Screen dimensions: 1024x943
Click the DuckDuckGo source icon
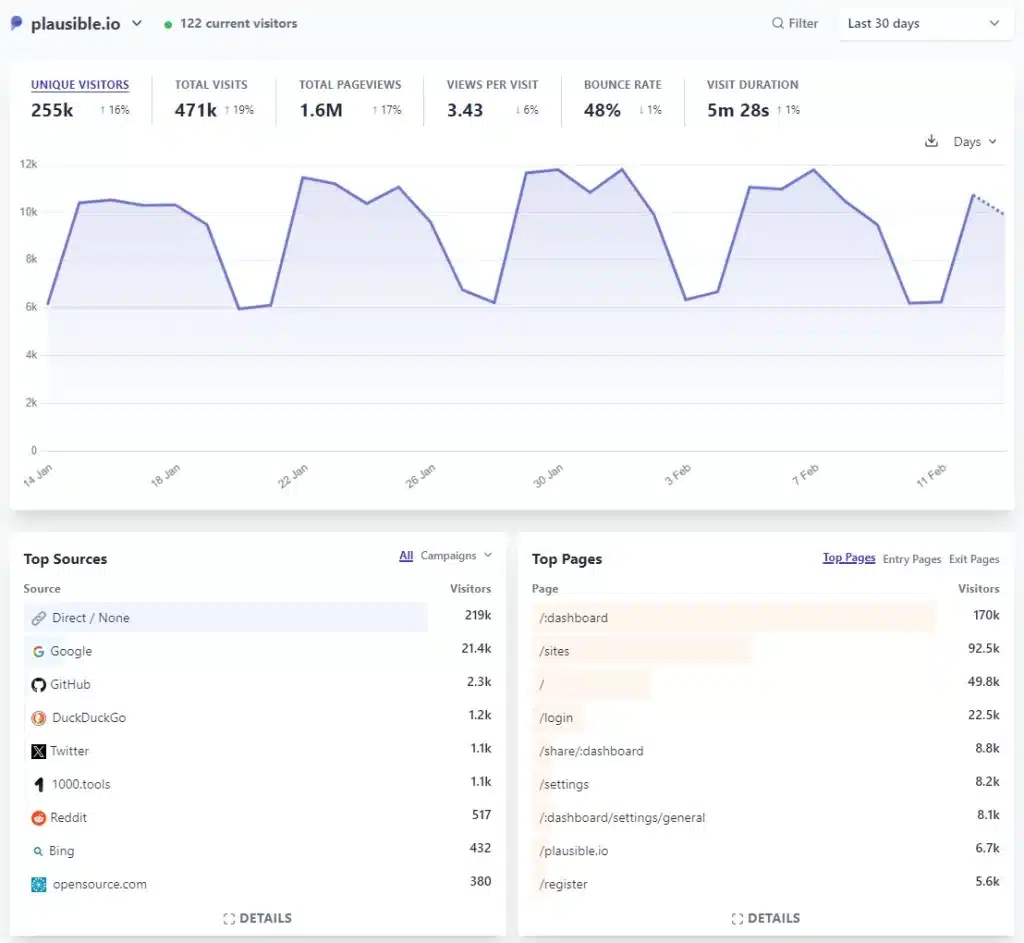pos(40,717)
